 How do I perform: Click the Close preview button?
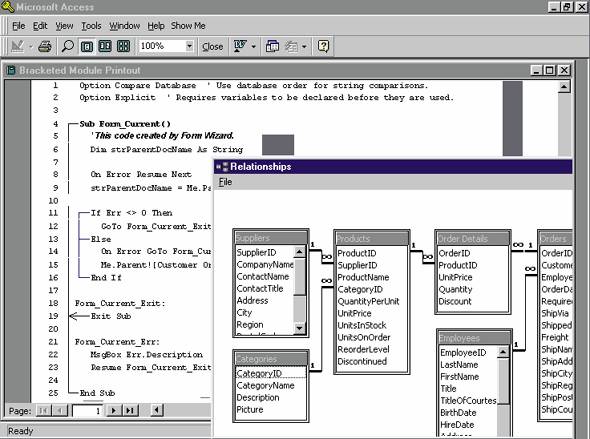tap(213, 47)
